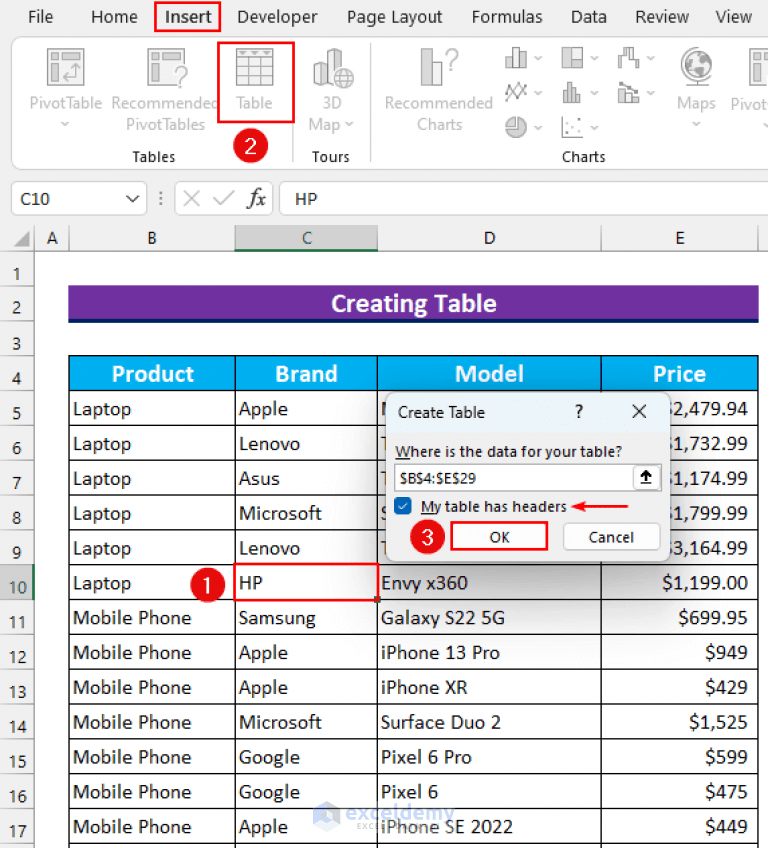Click the formula bar showing HP
Viewport: 768px width, 848px height.
523,199
